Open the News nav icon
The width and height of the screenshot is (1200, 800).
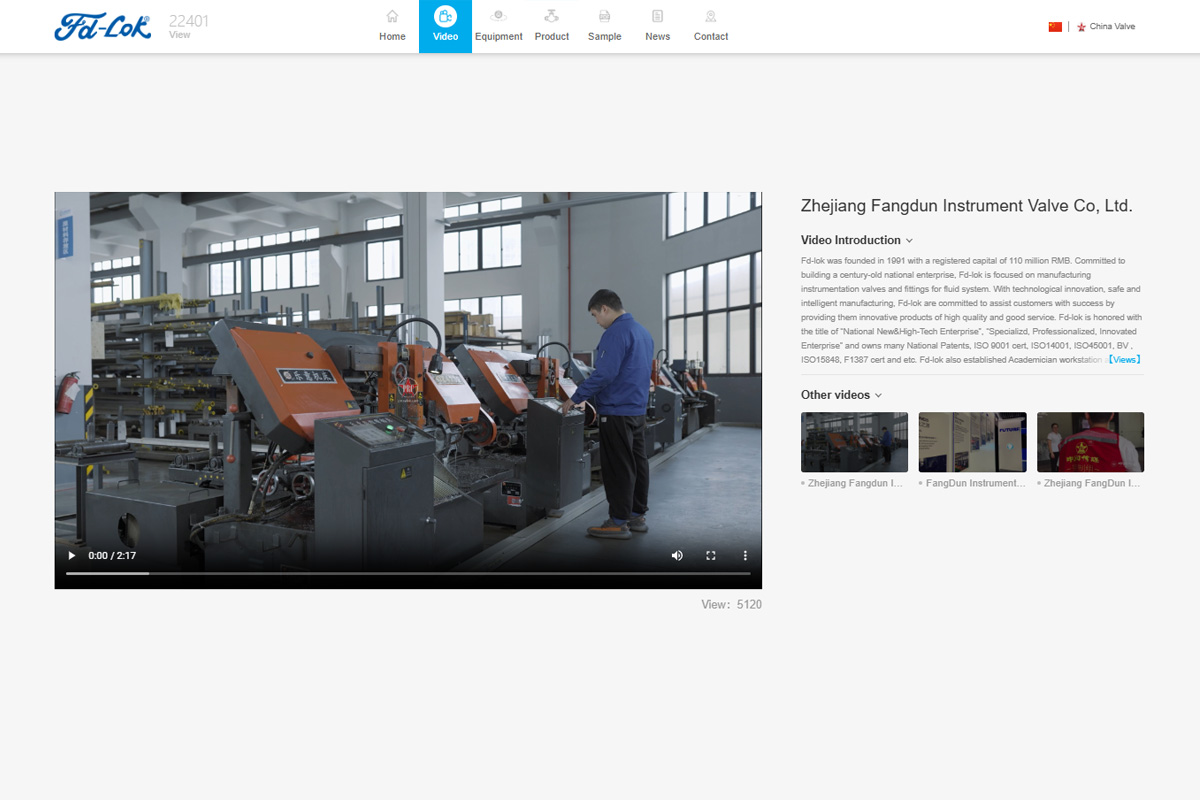(x=657, y=17)
